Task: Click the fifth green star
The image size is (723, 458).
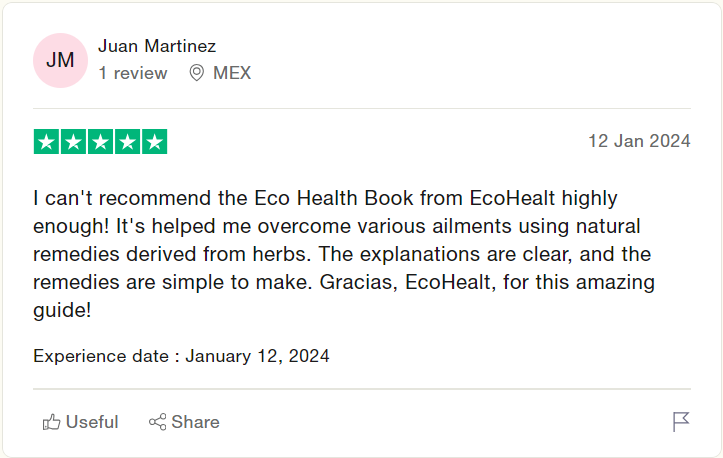Action: tap(155, 142)
